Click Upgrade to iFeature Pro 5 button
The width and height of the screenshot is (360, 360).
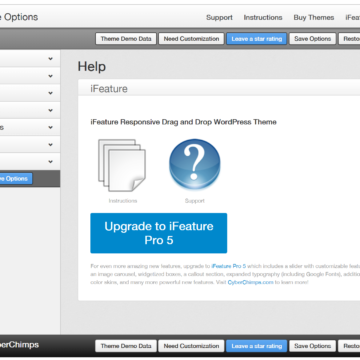coord(159,233)
